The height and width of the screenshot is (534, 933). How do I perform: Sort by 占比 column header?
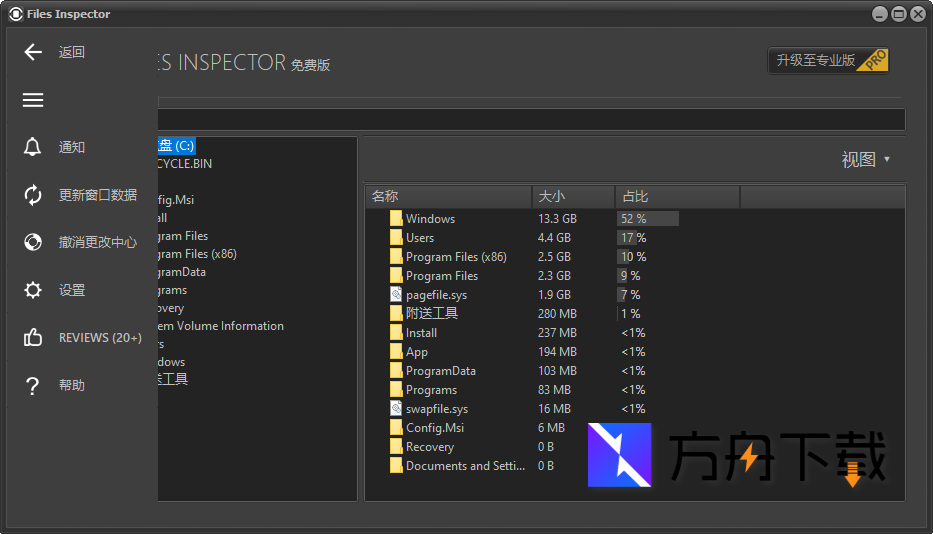[x=678, y=196]
